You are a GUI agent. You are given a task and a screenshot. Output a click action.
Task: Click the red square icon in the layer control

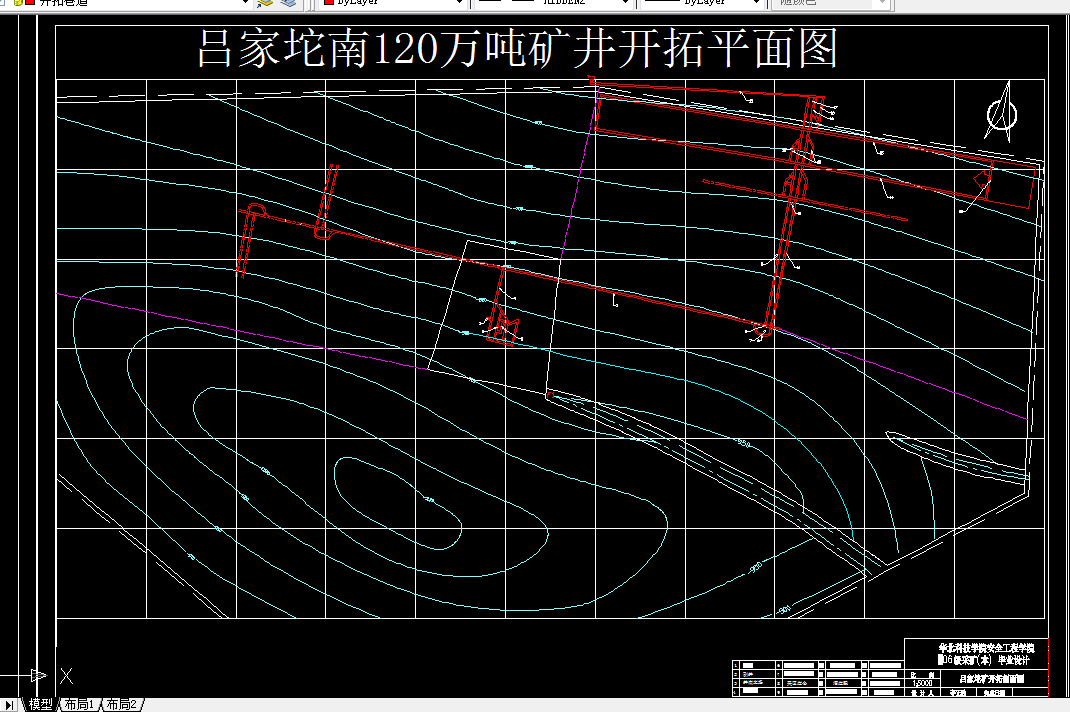click(29, 3)
